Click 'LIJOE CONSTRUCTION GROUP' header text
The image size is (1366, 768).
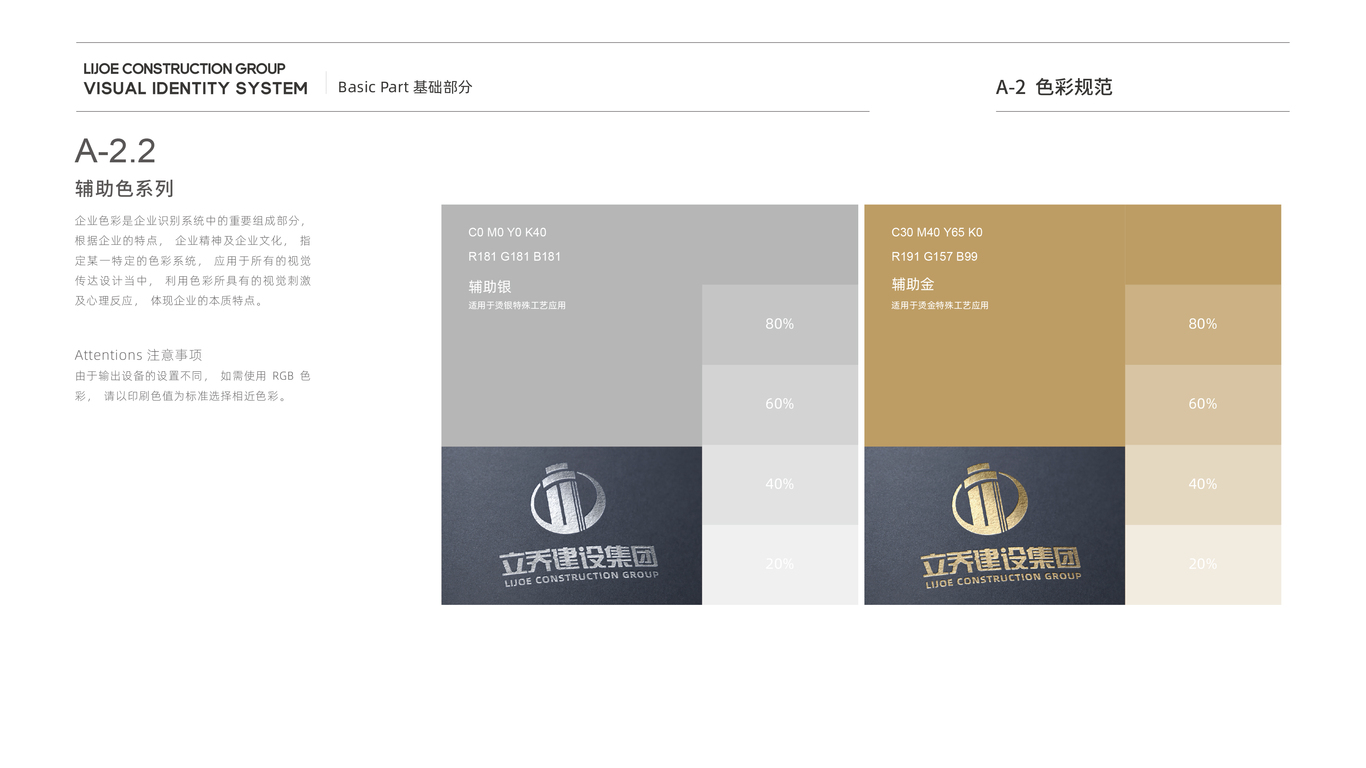184,69
